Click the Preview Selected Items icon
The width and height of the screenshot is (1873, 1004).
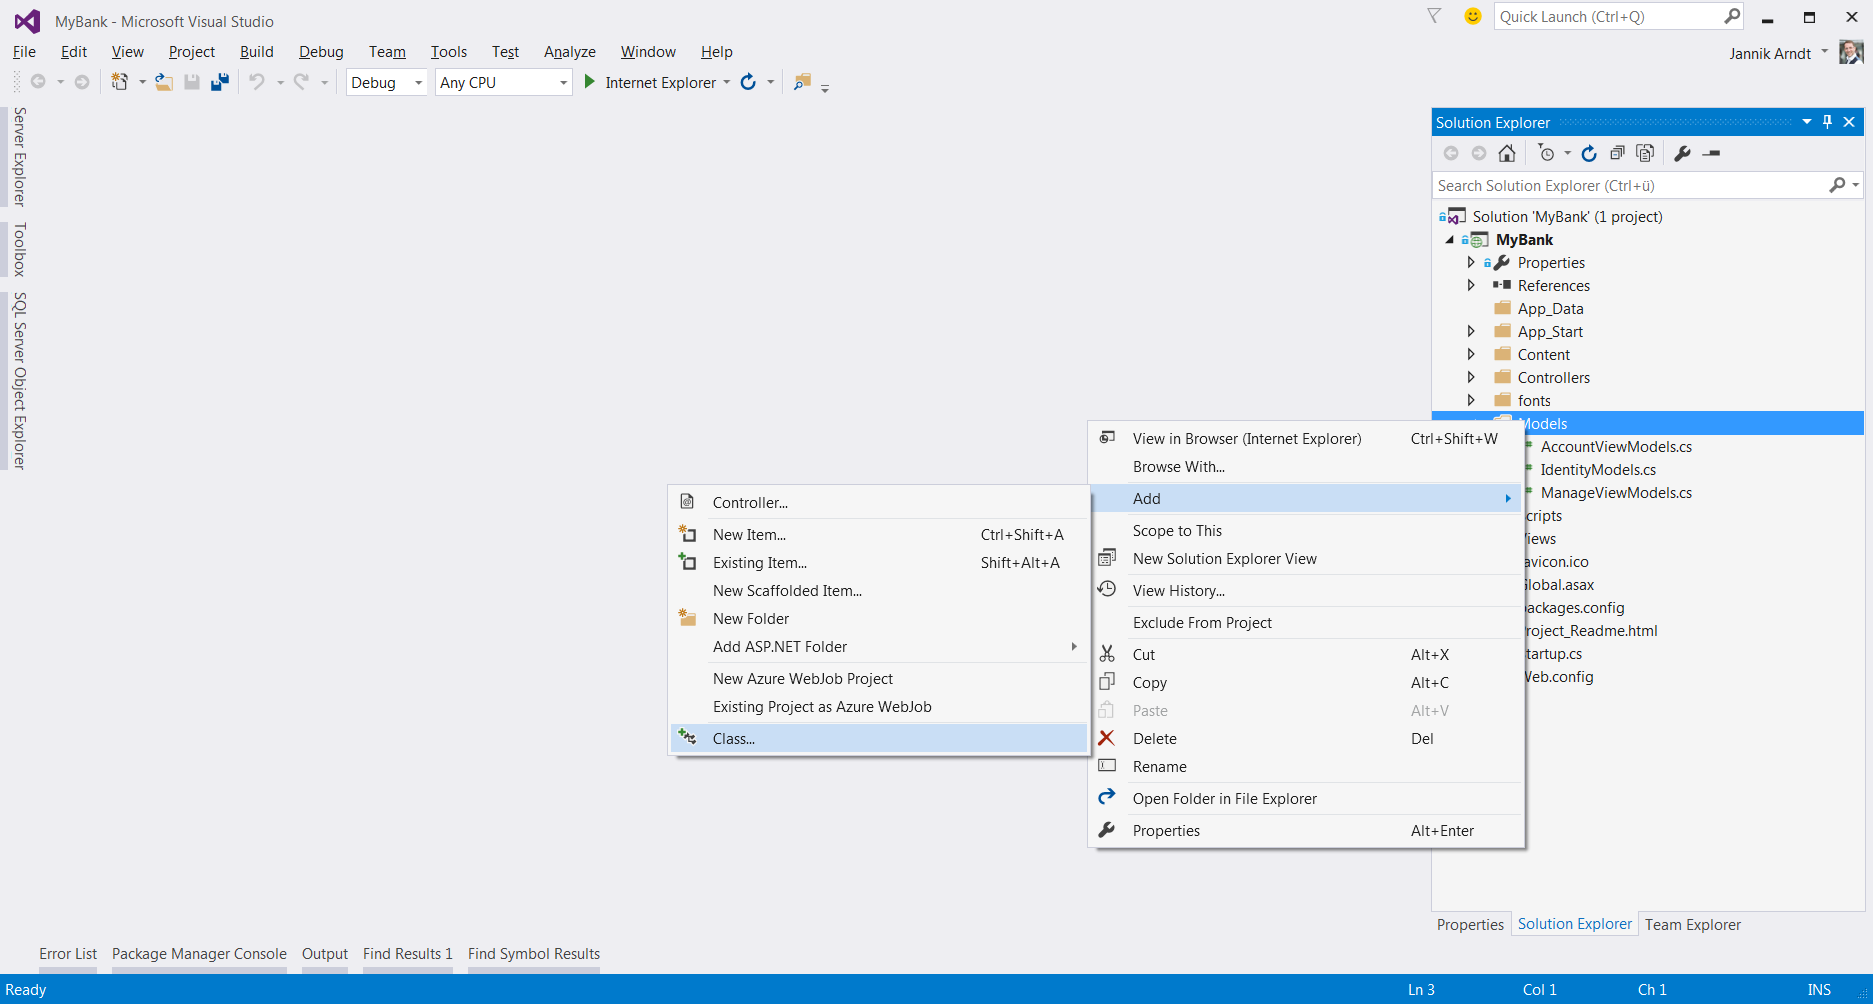(x=1711, y=153)
